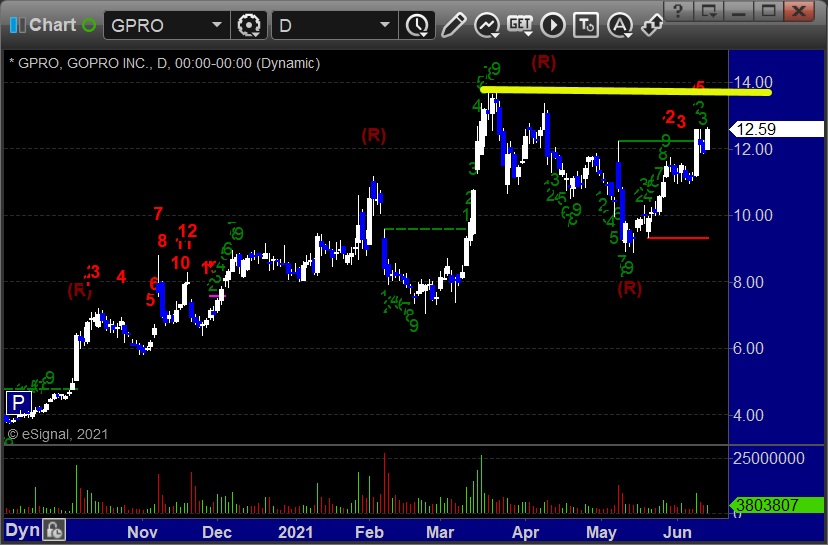828x545 pixels.
Task: Open the alerts 'A' circle icon
Action: [619, 25]
